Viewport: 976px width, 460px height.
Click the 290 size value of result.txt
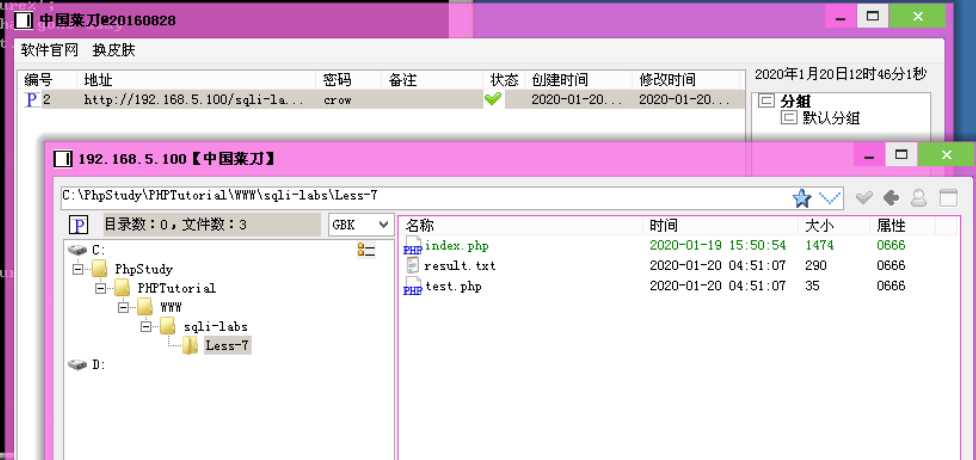point(816,266)
